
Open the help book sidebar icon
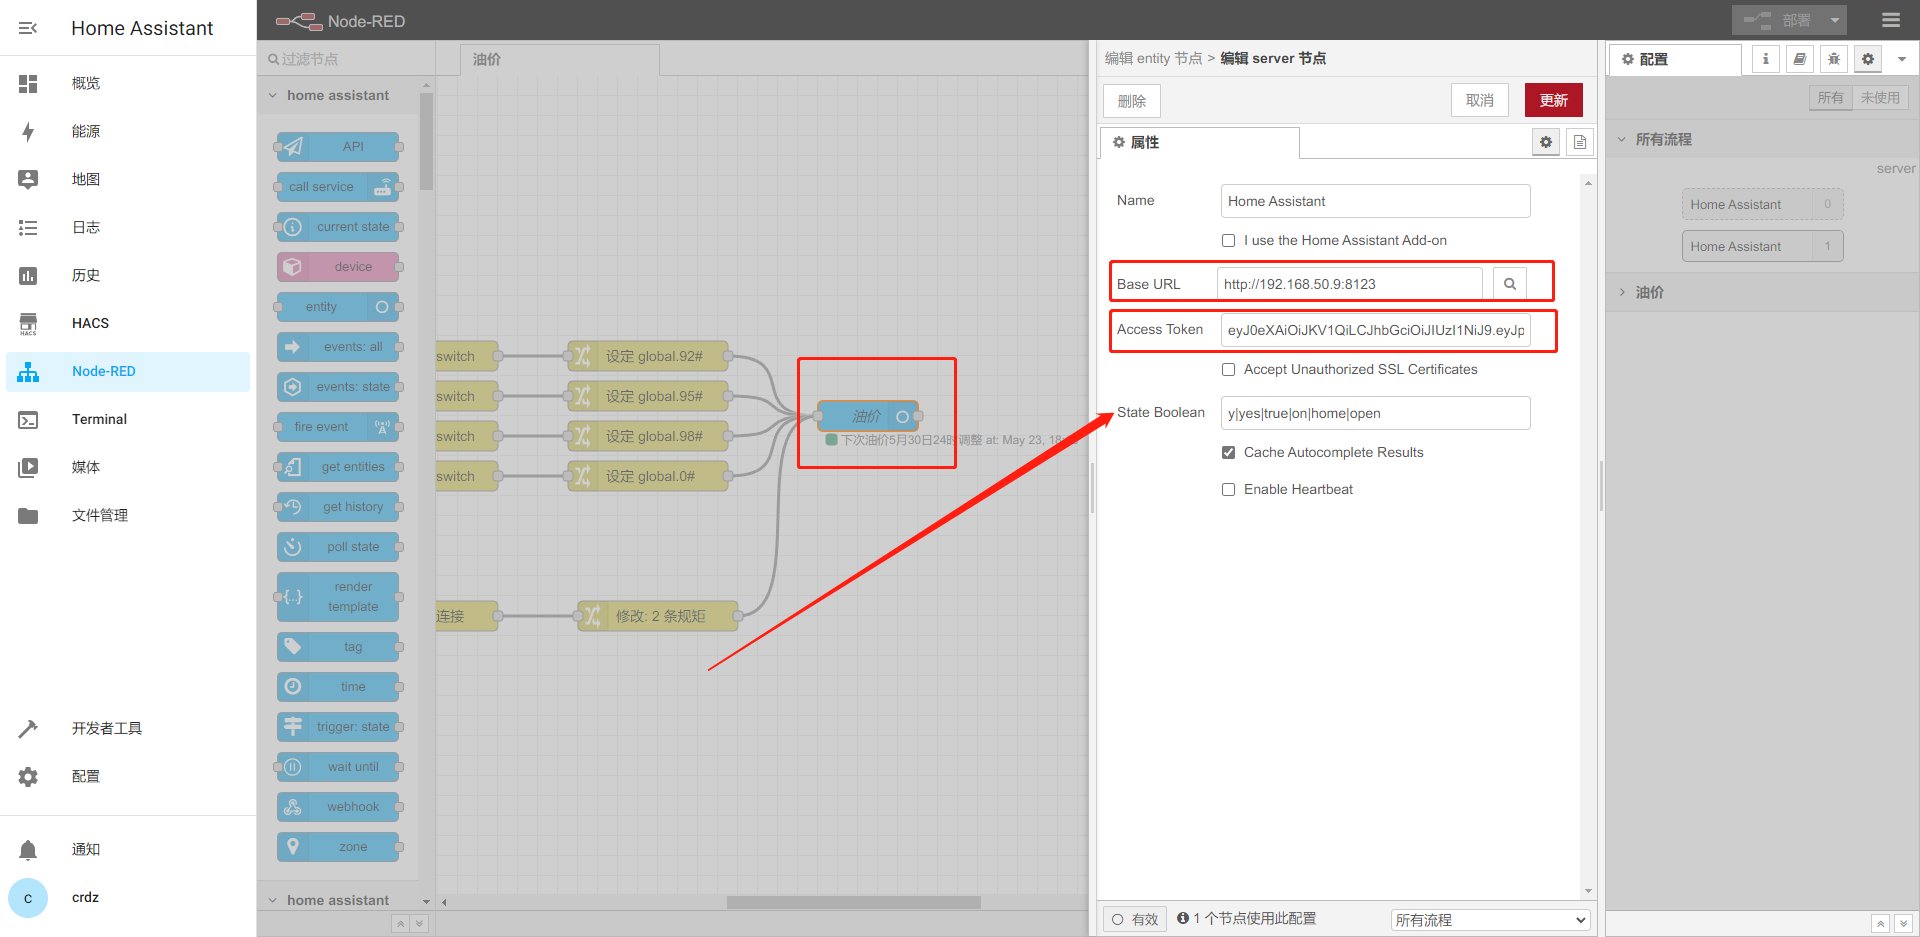pos(1799,59)
